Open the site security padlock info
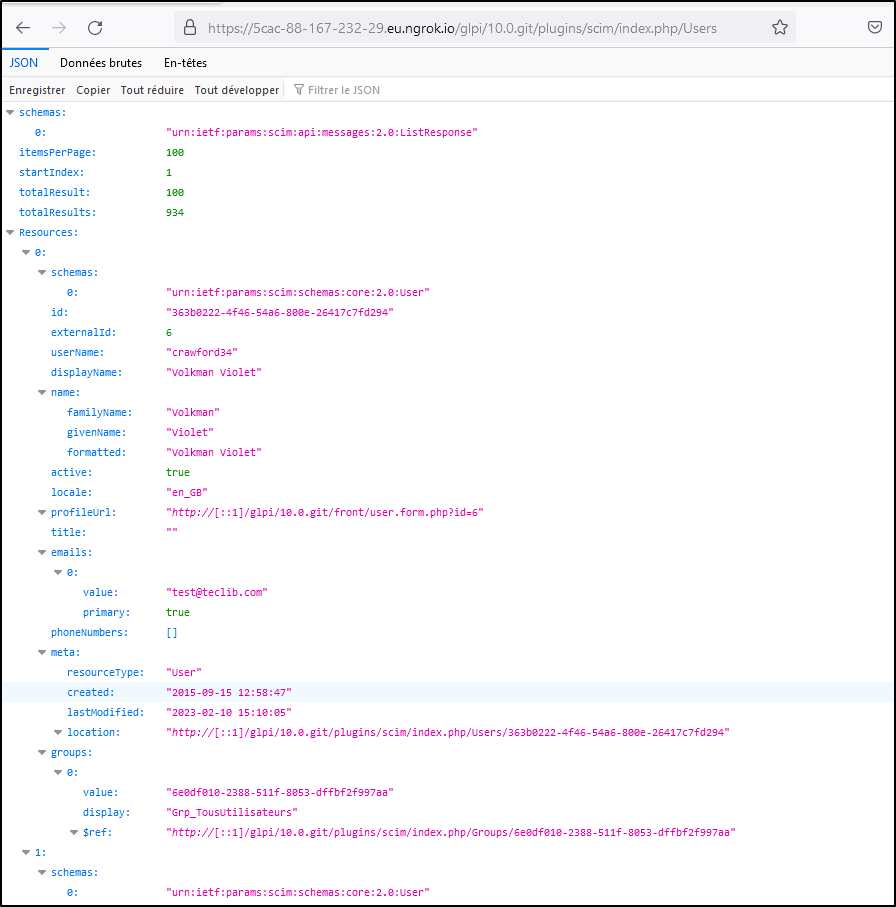Viewport: 896px width, 907px height. [189, 27]
